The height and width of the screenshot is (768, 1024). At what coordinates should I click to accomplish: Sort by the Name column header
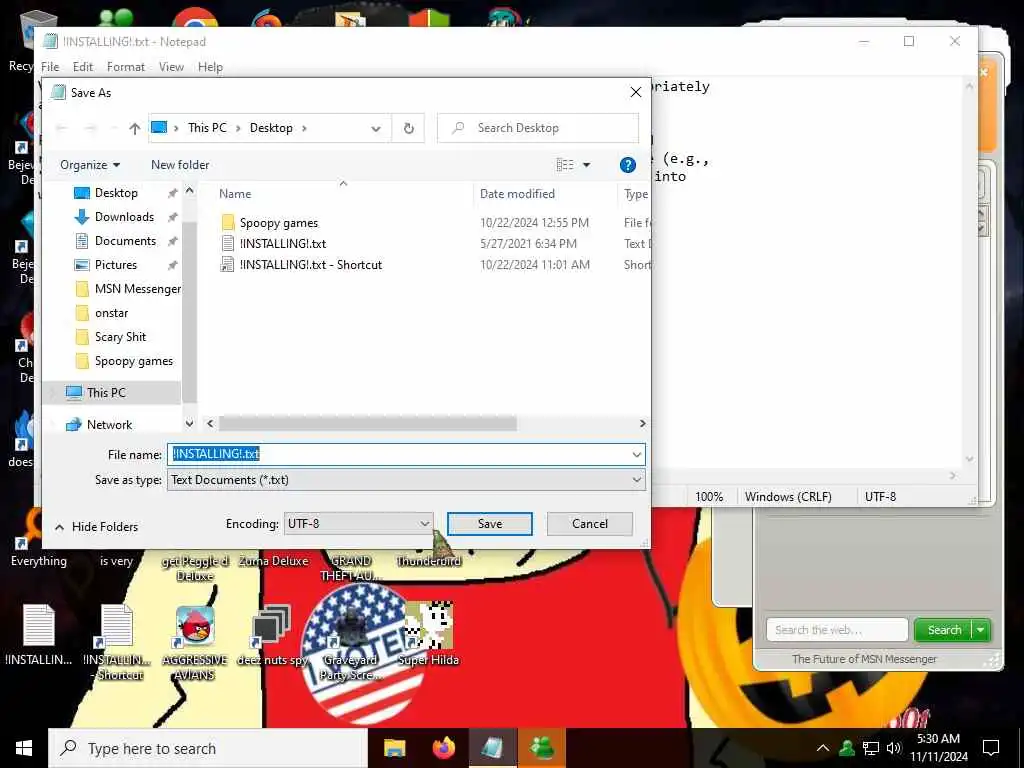(235, 194)
